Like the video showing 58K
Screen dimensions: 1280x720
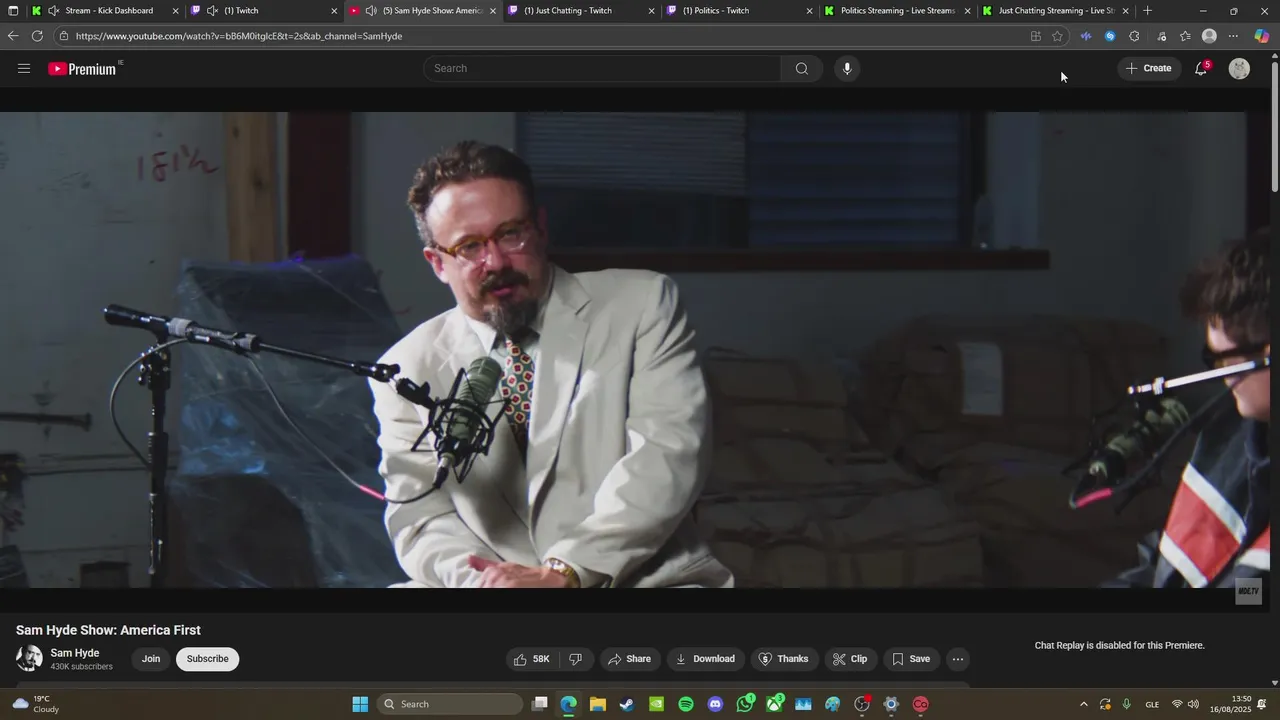click(531, 659)
